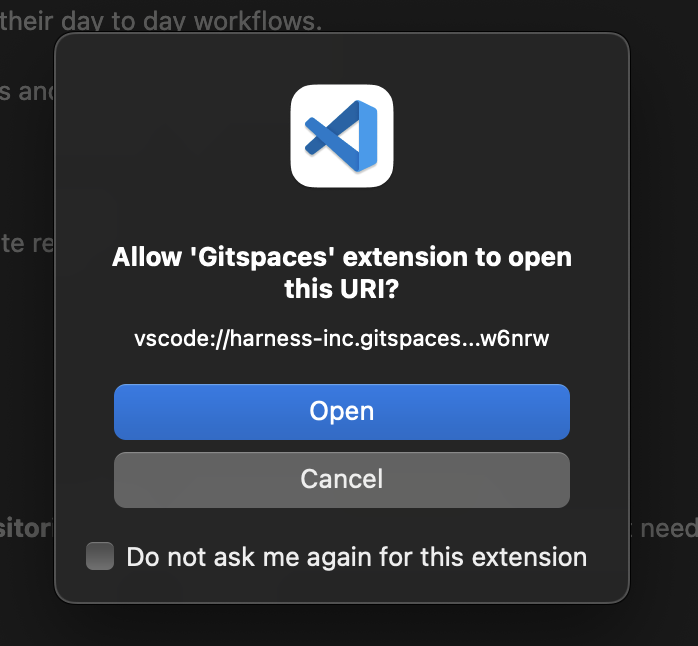The image size is (698, 646).
Task: Click the dimmed "s and" background text
Action: coord(26,92)
